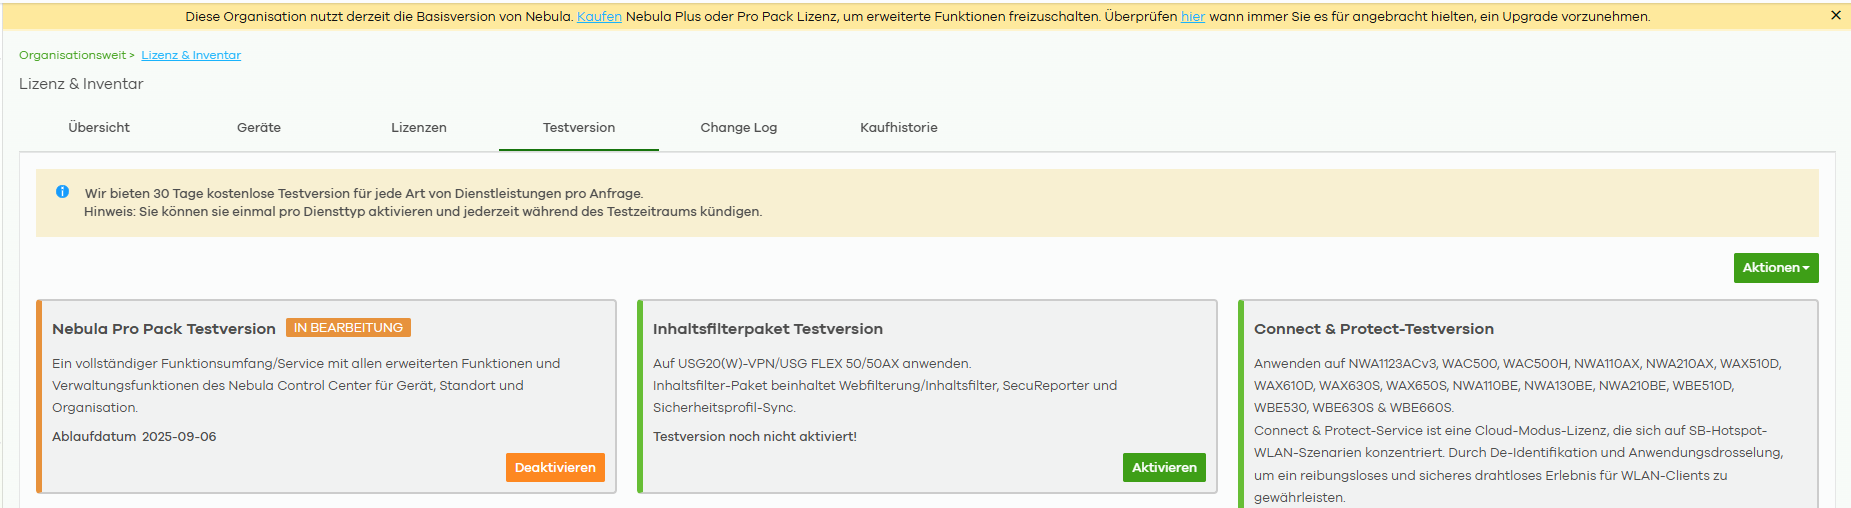
Task: Activate the Inhaltsfilterpaket trial
Action: (x=1164, y=467)
